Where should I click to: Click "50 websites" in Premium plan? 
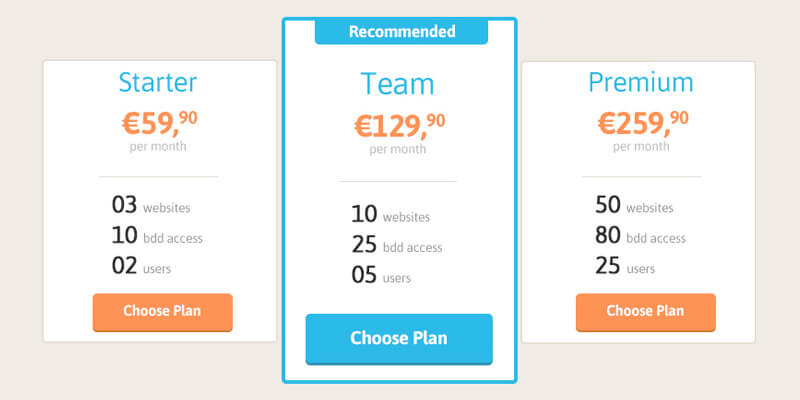coord(634,207)
